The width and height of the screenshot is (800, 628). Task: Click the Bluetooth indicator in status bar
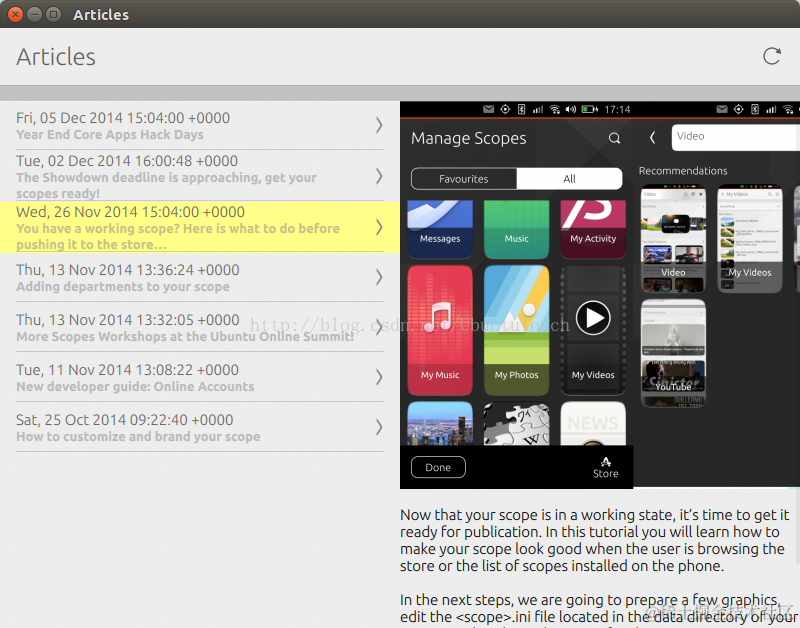click(521, 109)
